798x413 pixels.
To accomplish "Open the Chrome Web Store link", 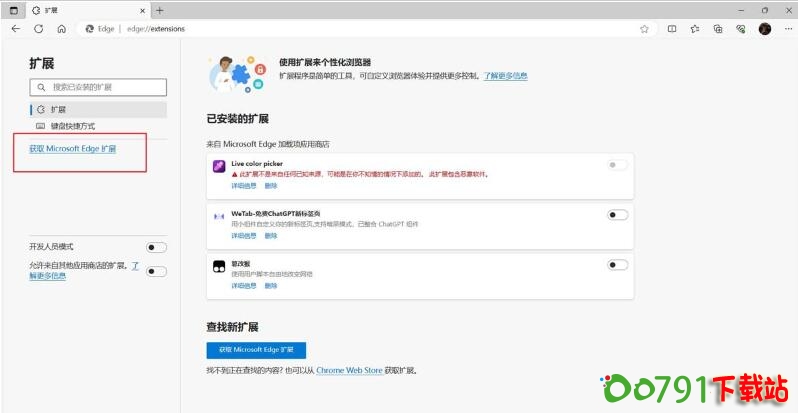I will click(349, 370).
